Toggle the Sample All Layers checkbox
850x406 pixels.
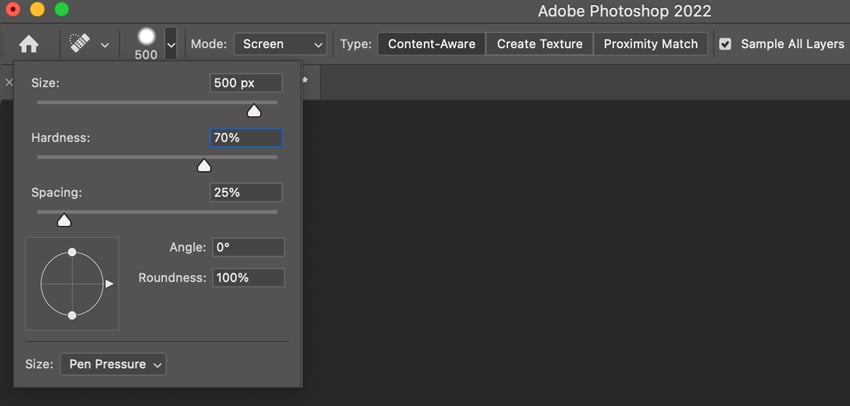pyautogui.click(x=725, y=44)
